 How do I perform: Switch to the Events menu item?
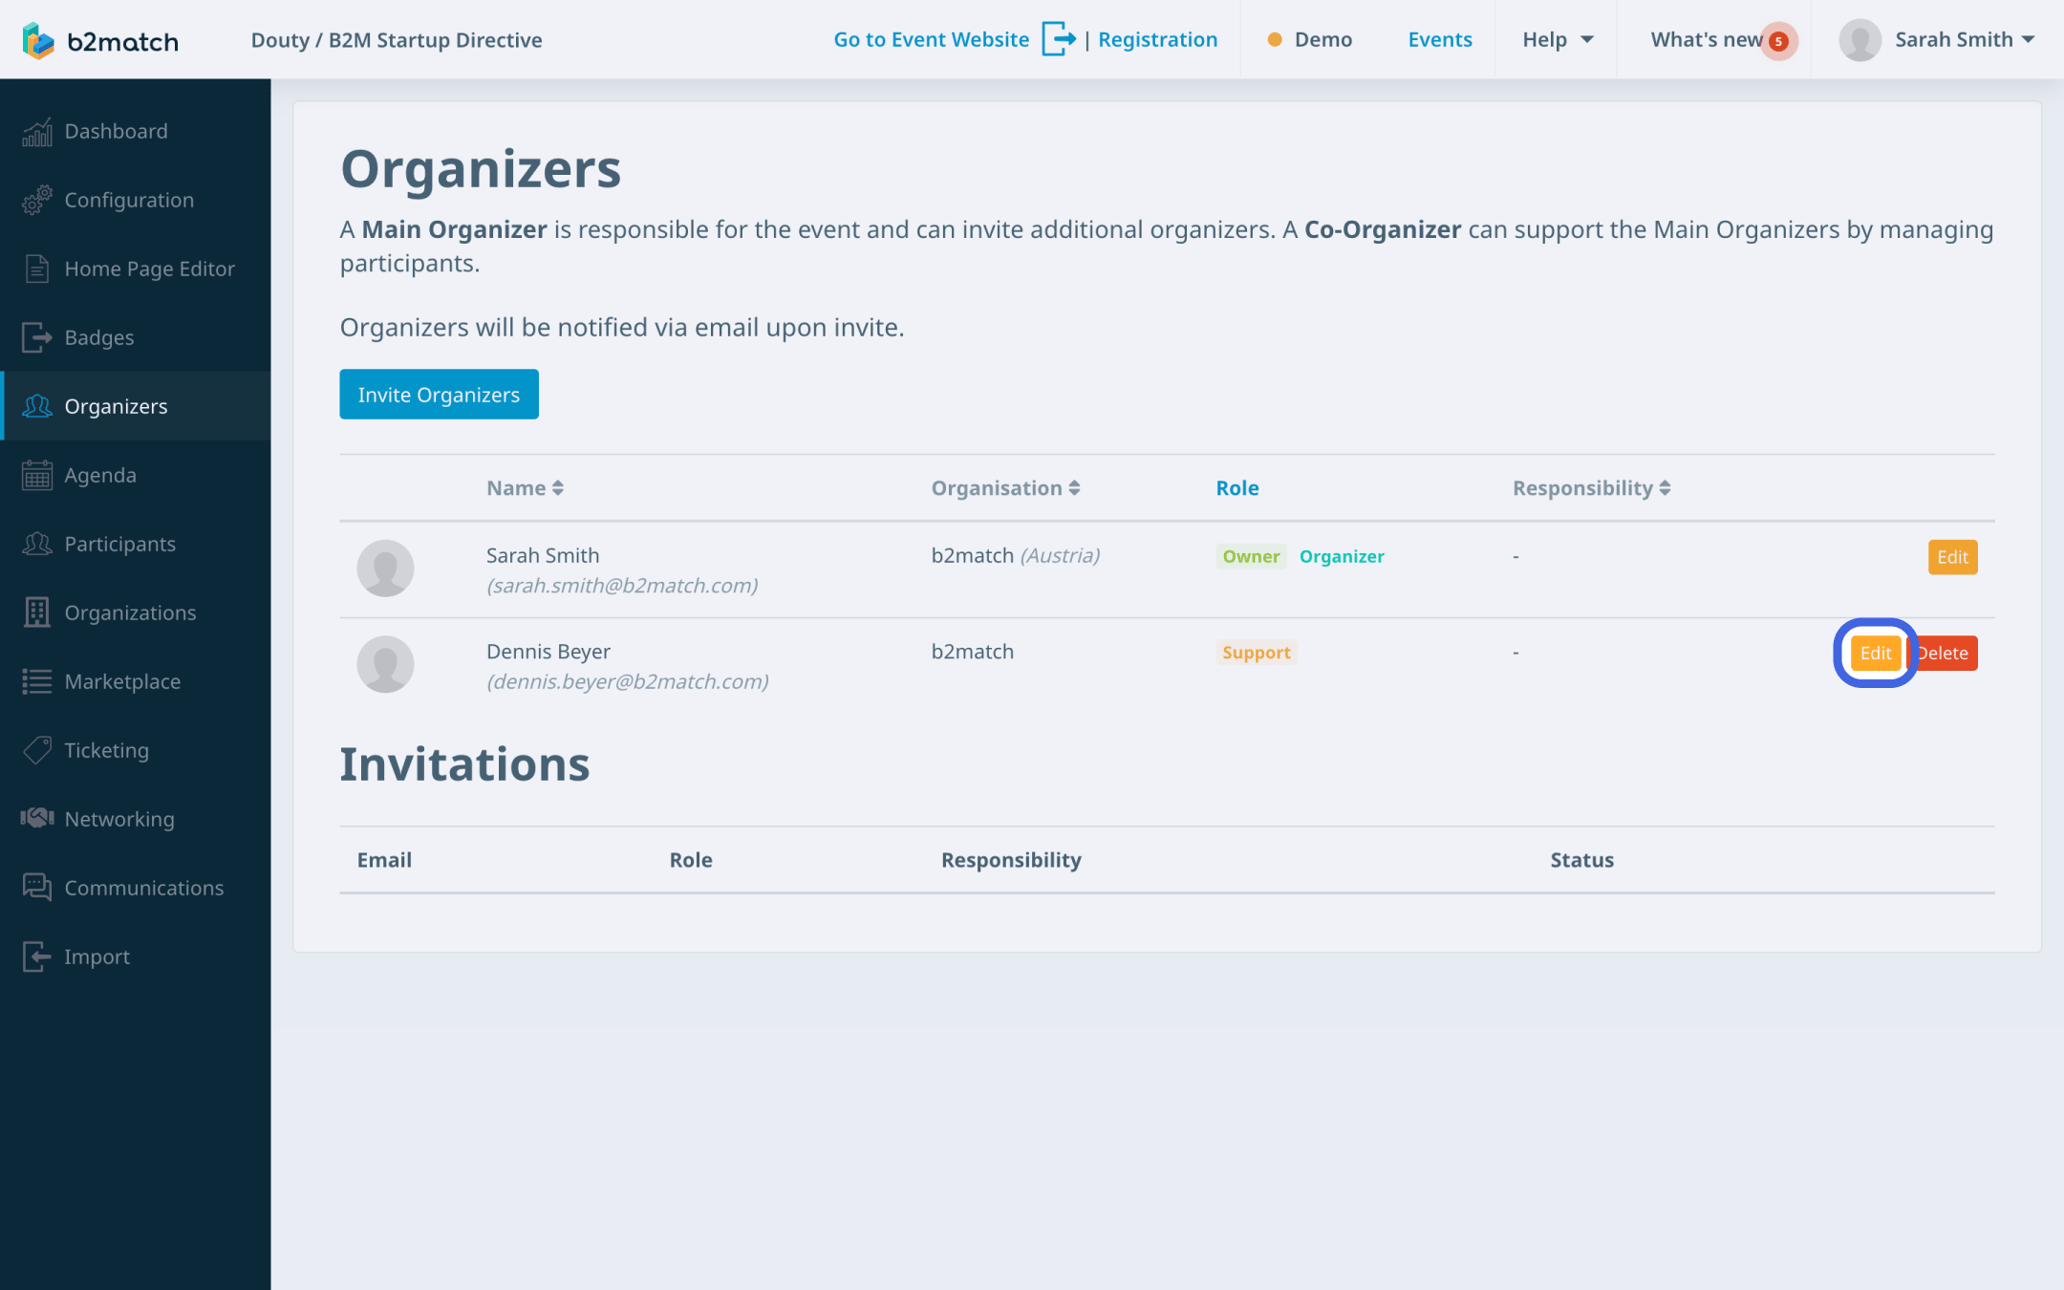pyautogui.click(x=1439, y=39)
